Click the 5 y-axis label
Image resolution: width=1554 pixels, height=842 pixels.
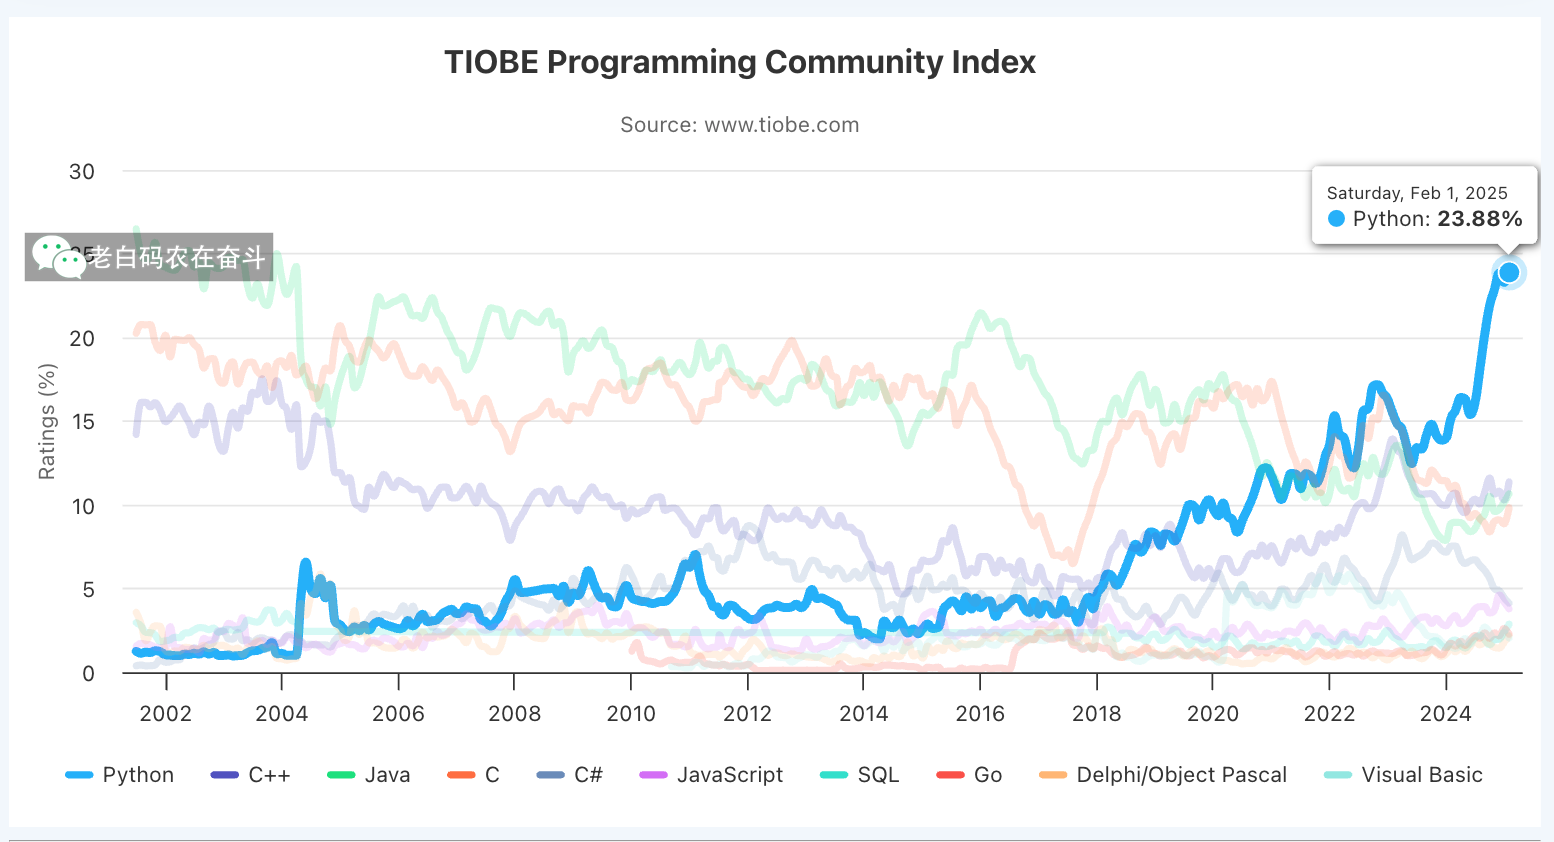tap(88, 589)
